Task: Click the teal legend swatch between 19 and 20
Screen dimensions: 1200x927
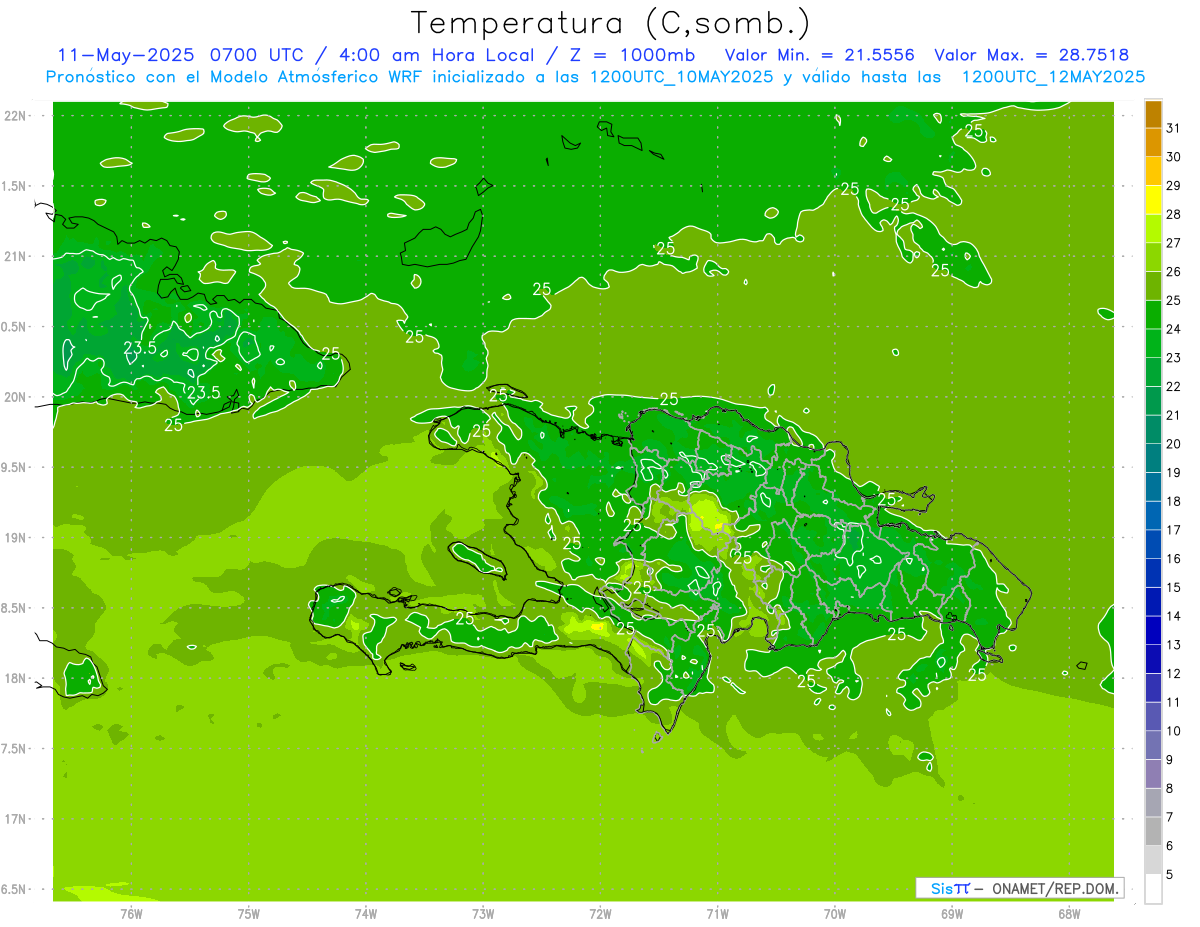Action: 1153,458
